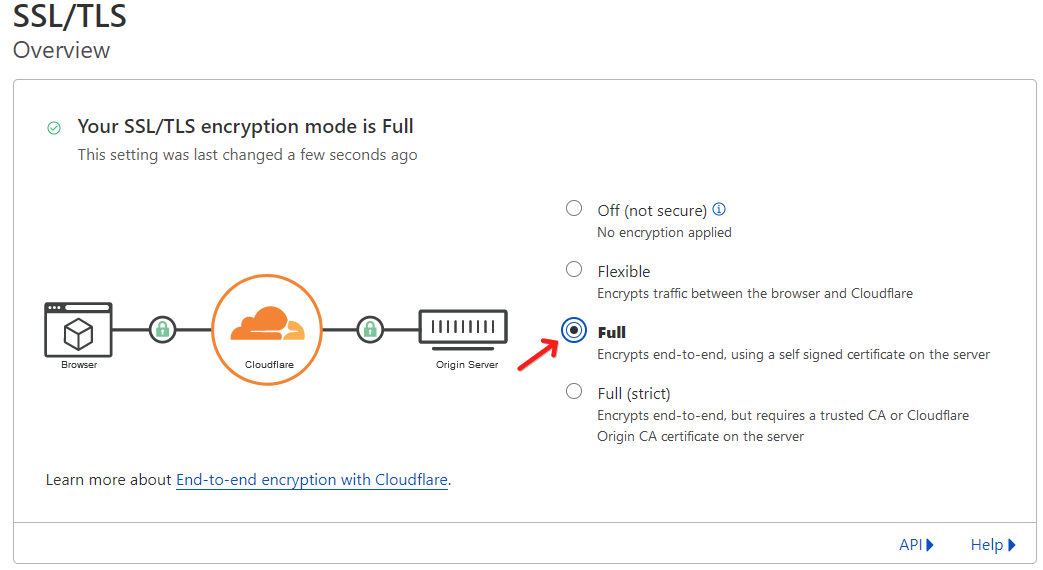The width and height of the screenshot is (1043, 570).
Task: Click the Off (not secure) label text
Action: click(x=652, y=211)
